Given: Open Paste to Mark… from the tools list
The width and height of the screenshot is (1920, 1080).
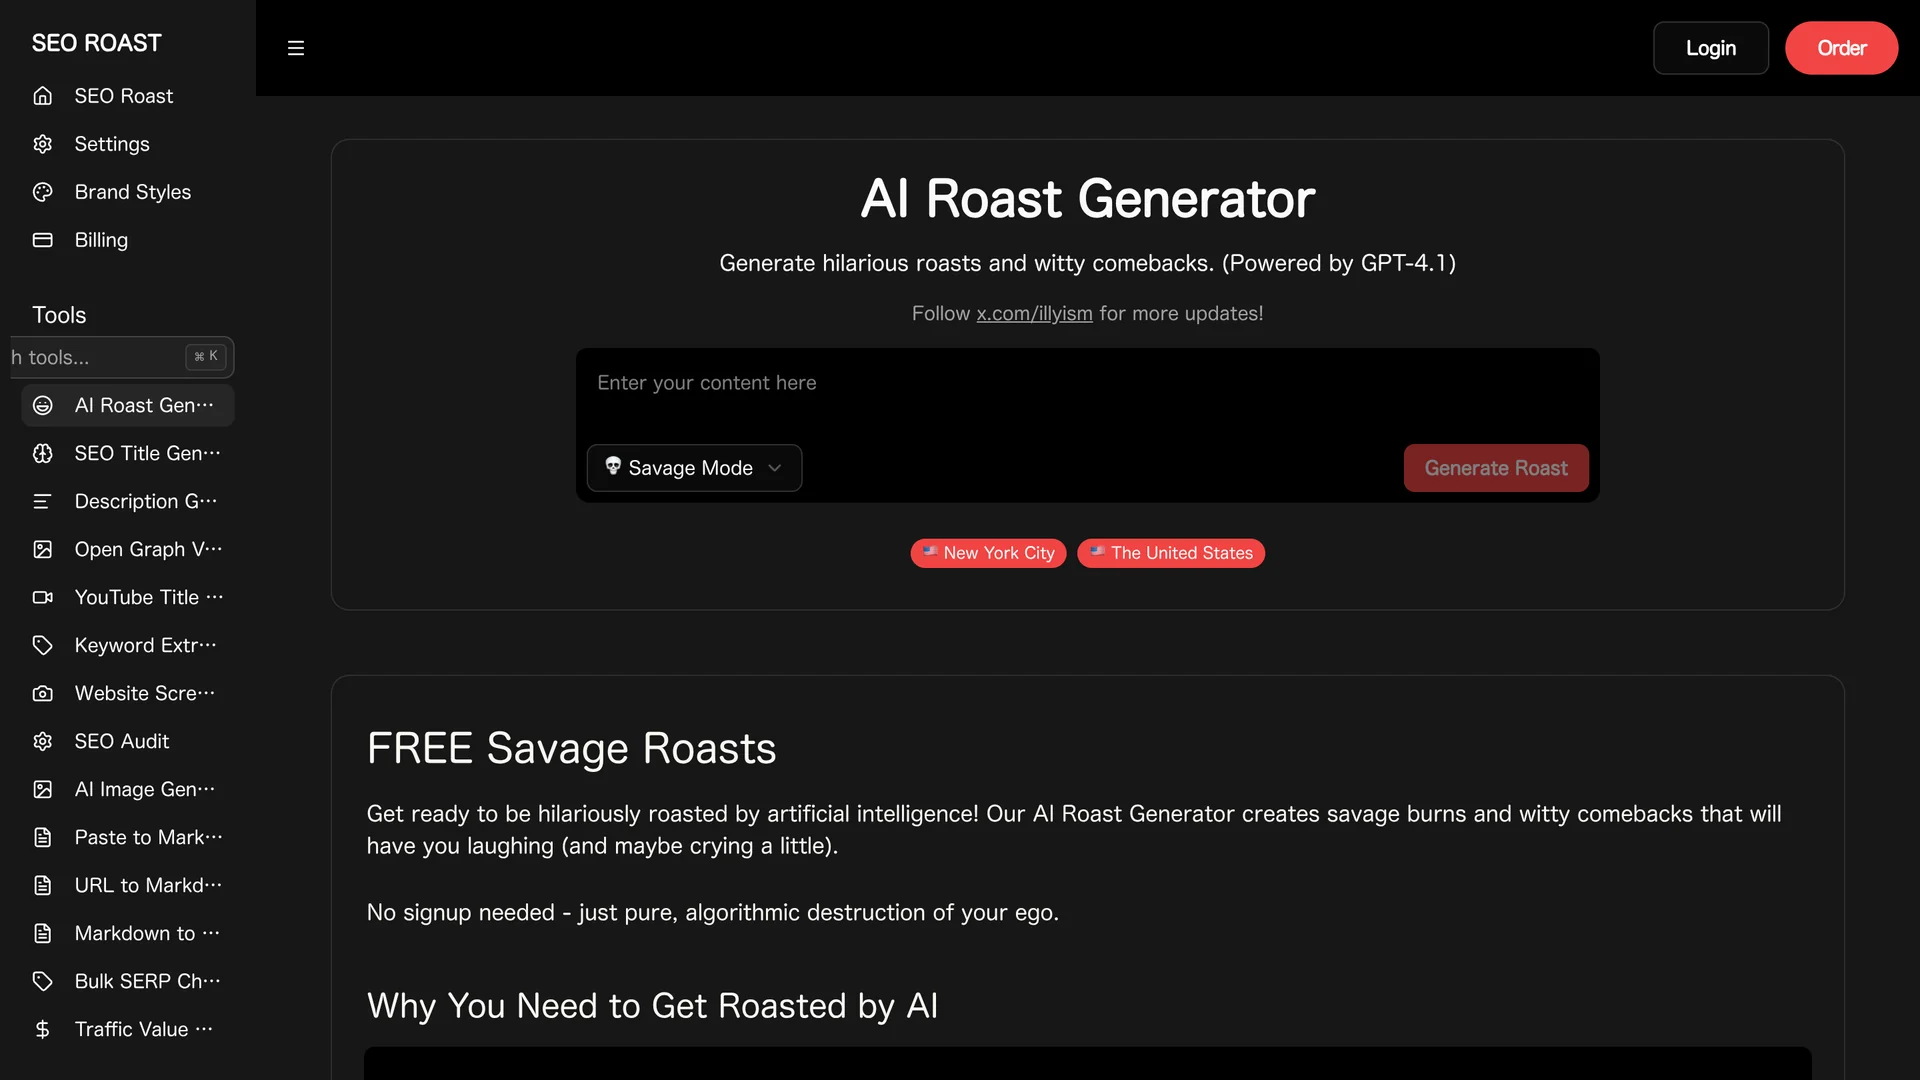Looking at the screenshot, I should 127,837.
